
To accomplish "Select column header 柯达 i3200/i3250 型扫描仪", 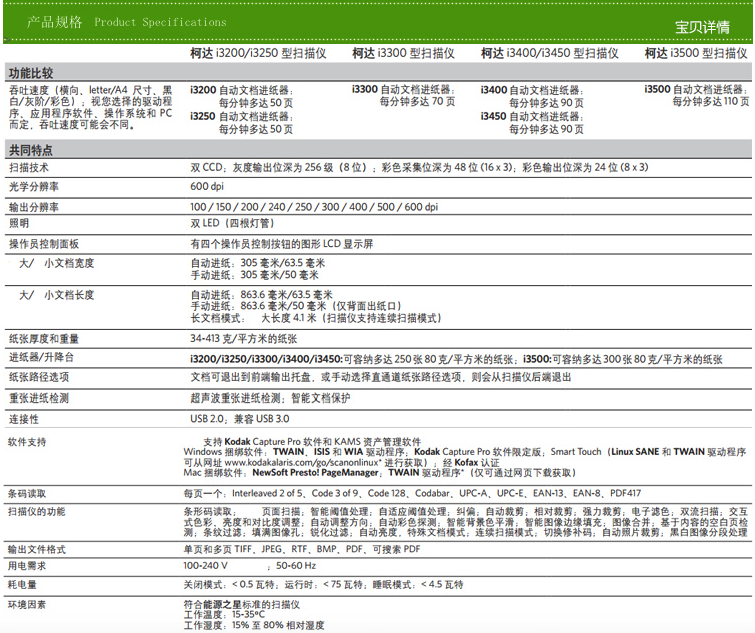I will point(258,53).
